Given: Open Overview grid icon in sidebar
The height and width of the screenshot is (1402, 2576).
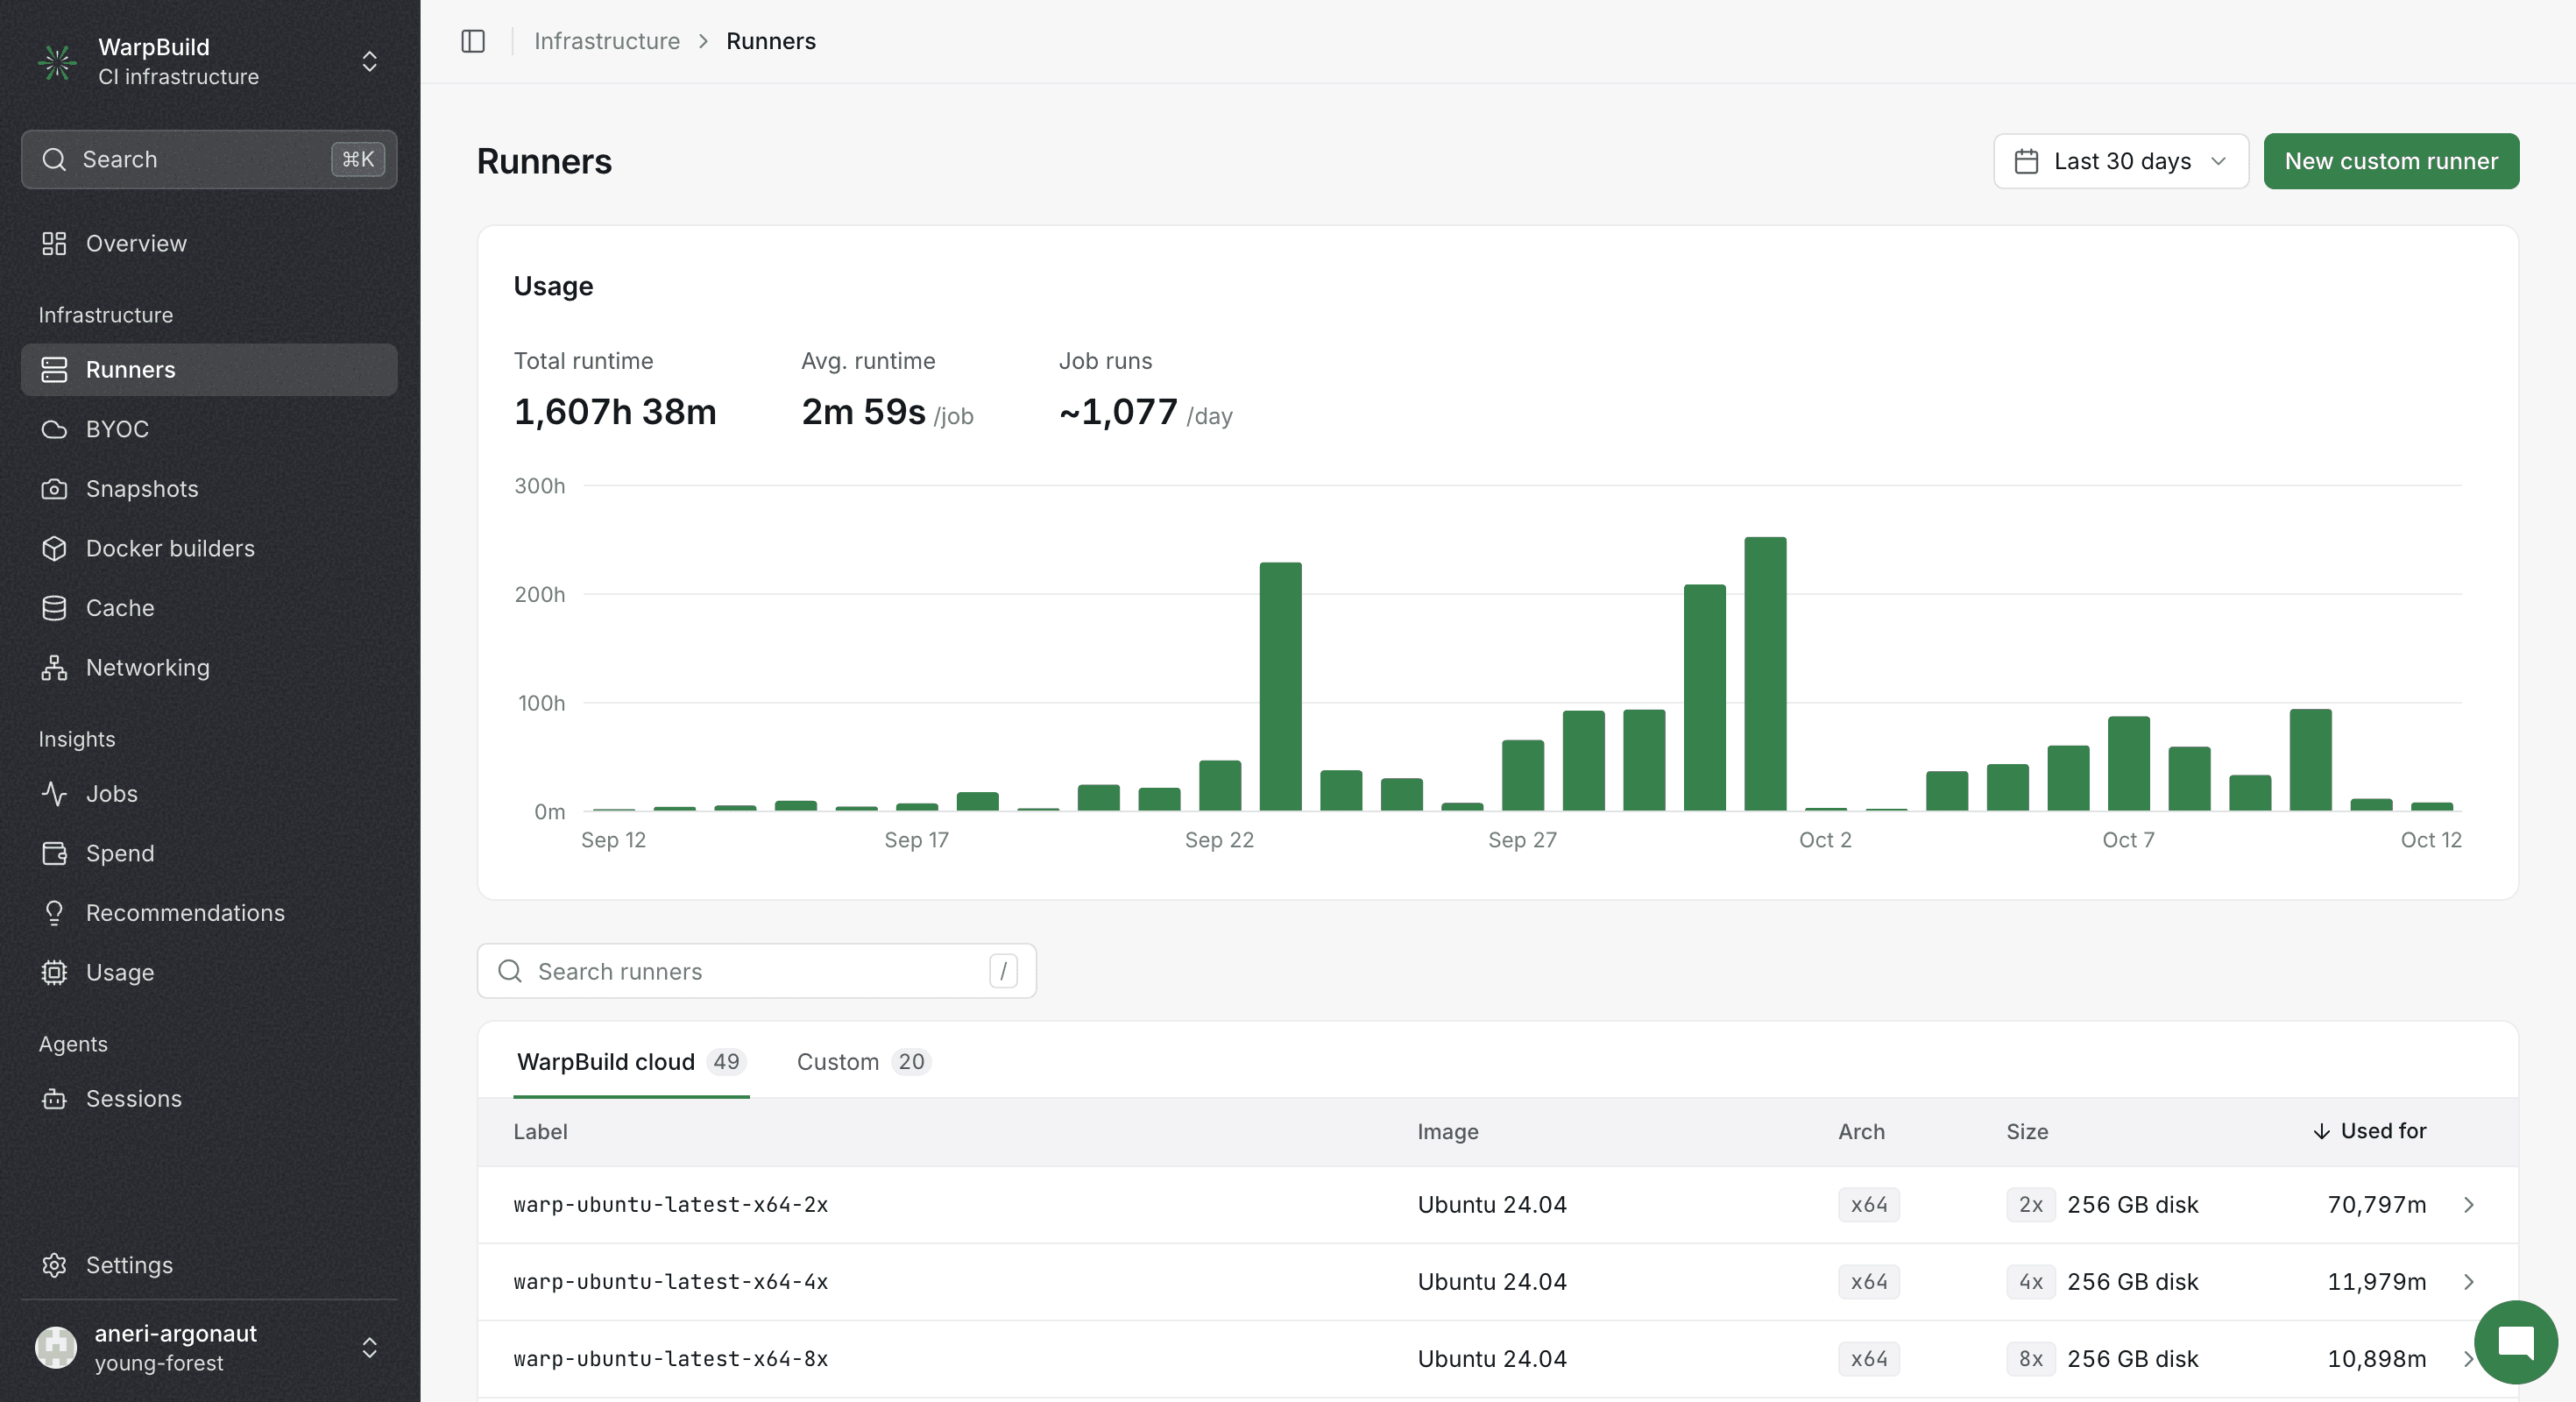Looking at the screenshot, I should click(x=54, y=243).
